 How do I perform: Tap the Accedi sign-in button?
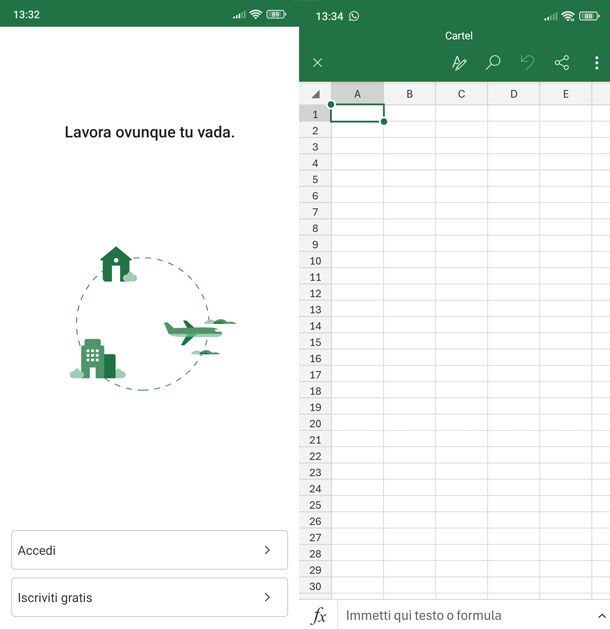[x=150, y=550]
